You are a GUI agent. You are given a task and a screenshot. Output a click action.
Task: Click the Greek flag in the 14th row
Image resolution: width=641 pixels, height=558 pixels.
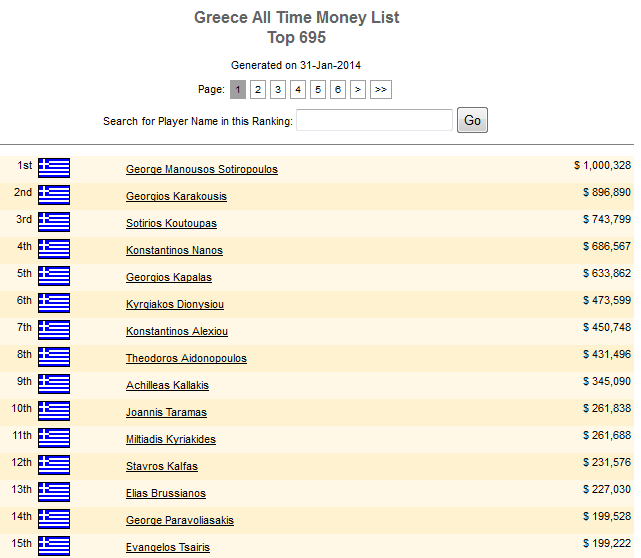click(x=54, y=519)
